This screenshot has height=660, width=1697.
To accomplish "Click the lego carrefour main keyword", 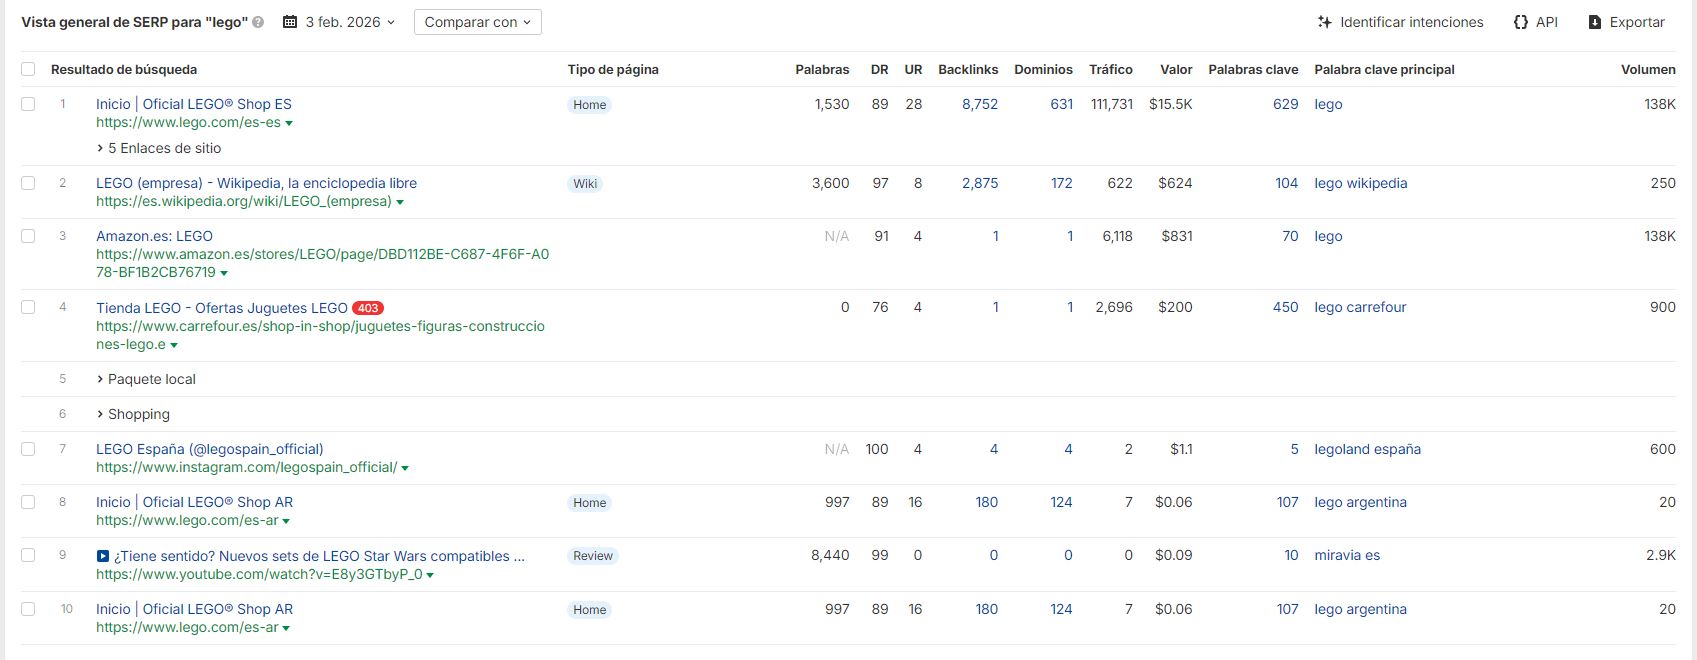I will 1360,307.
